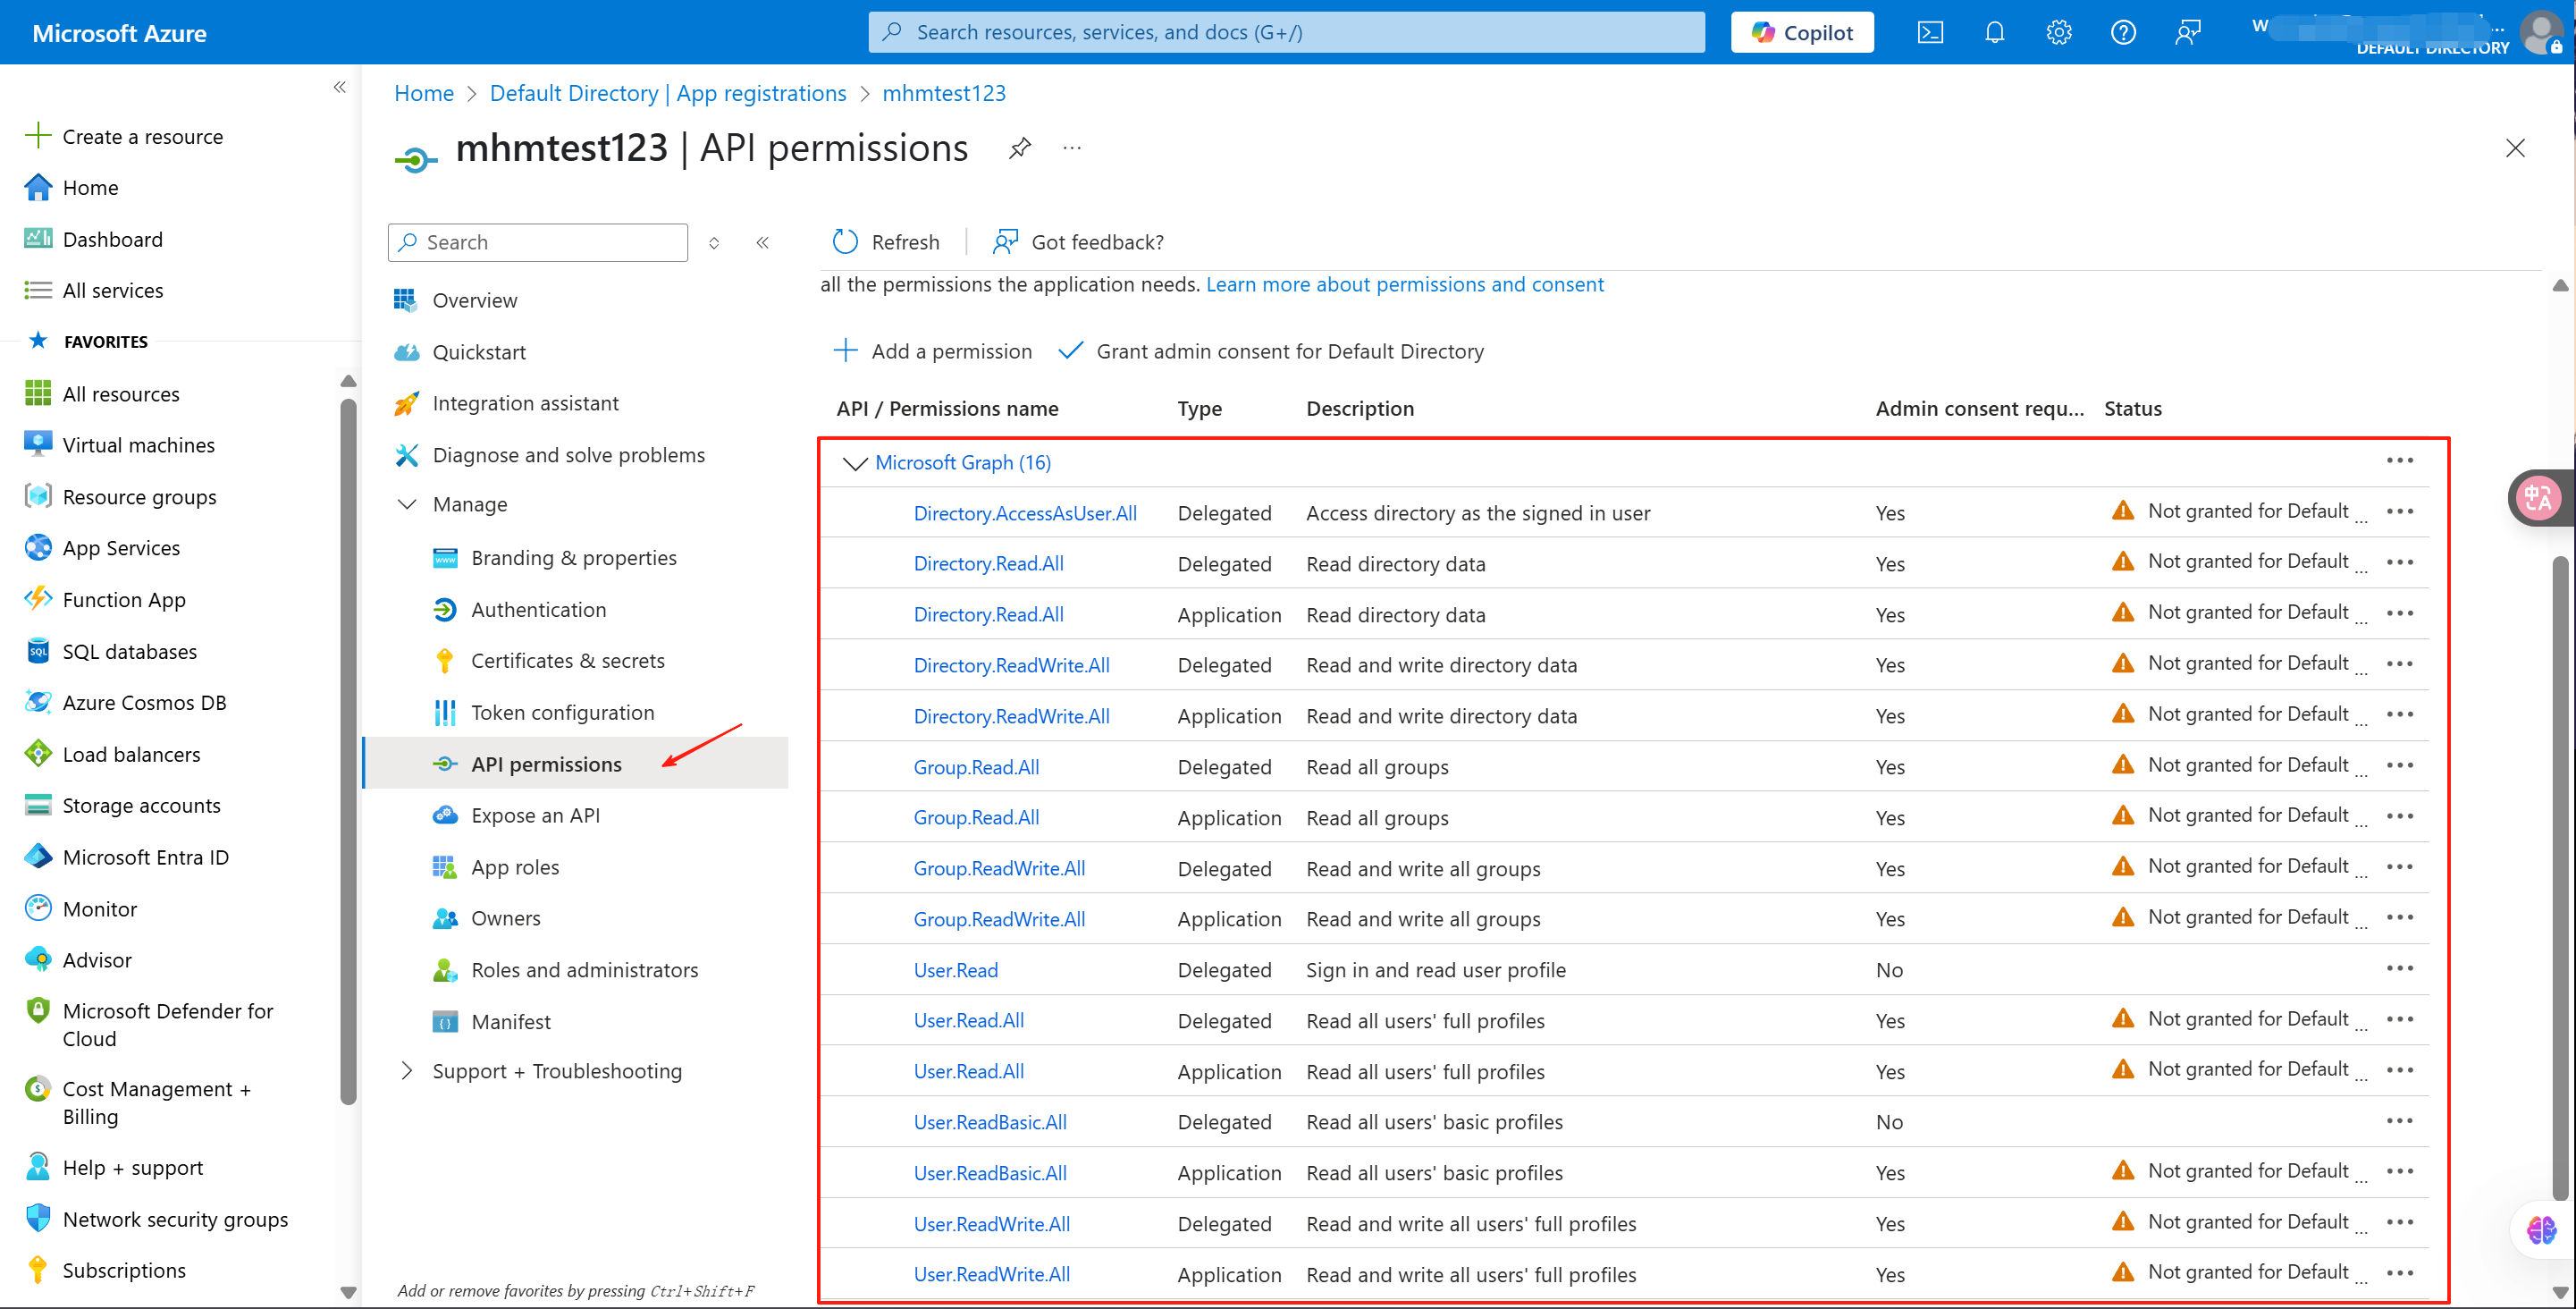
Task: Click the top bar feedback icon
Action: pos(2187,33)
